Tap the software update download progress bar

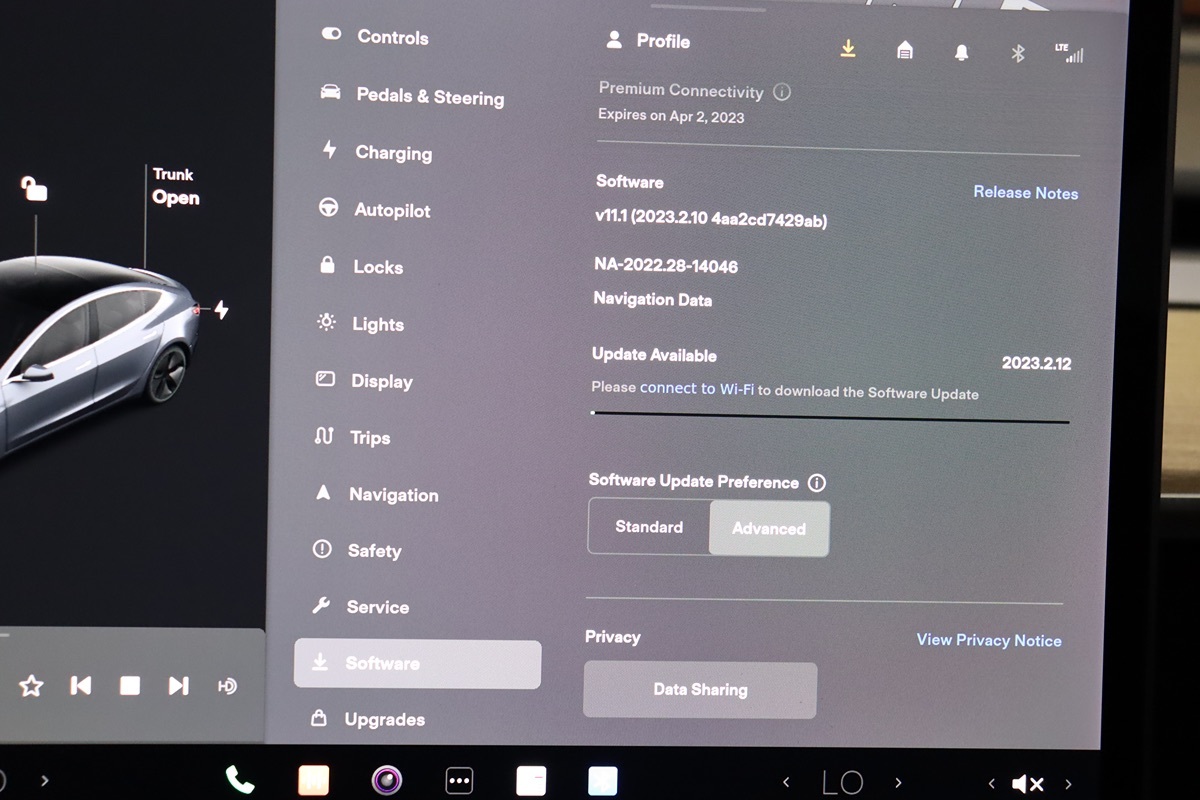coord(830,417)
